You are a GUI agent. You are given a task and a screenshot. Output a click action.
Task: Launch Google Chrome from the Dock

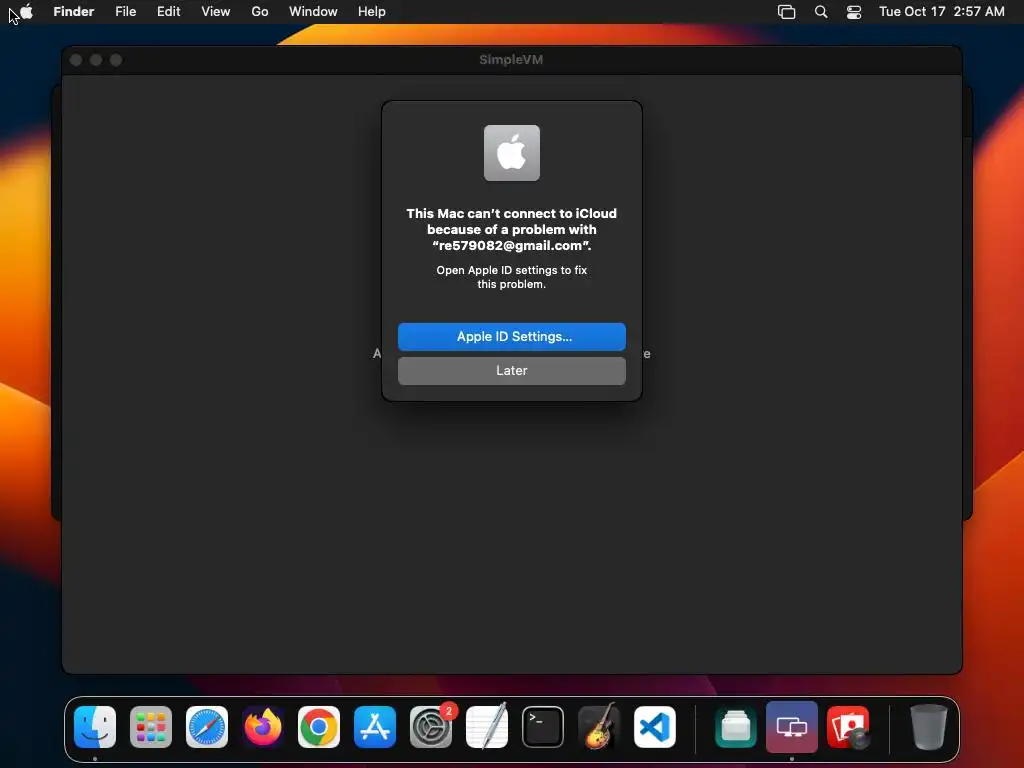point(319,727)
